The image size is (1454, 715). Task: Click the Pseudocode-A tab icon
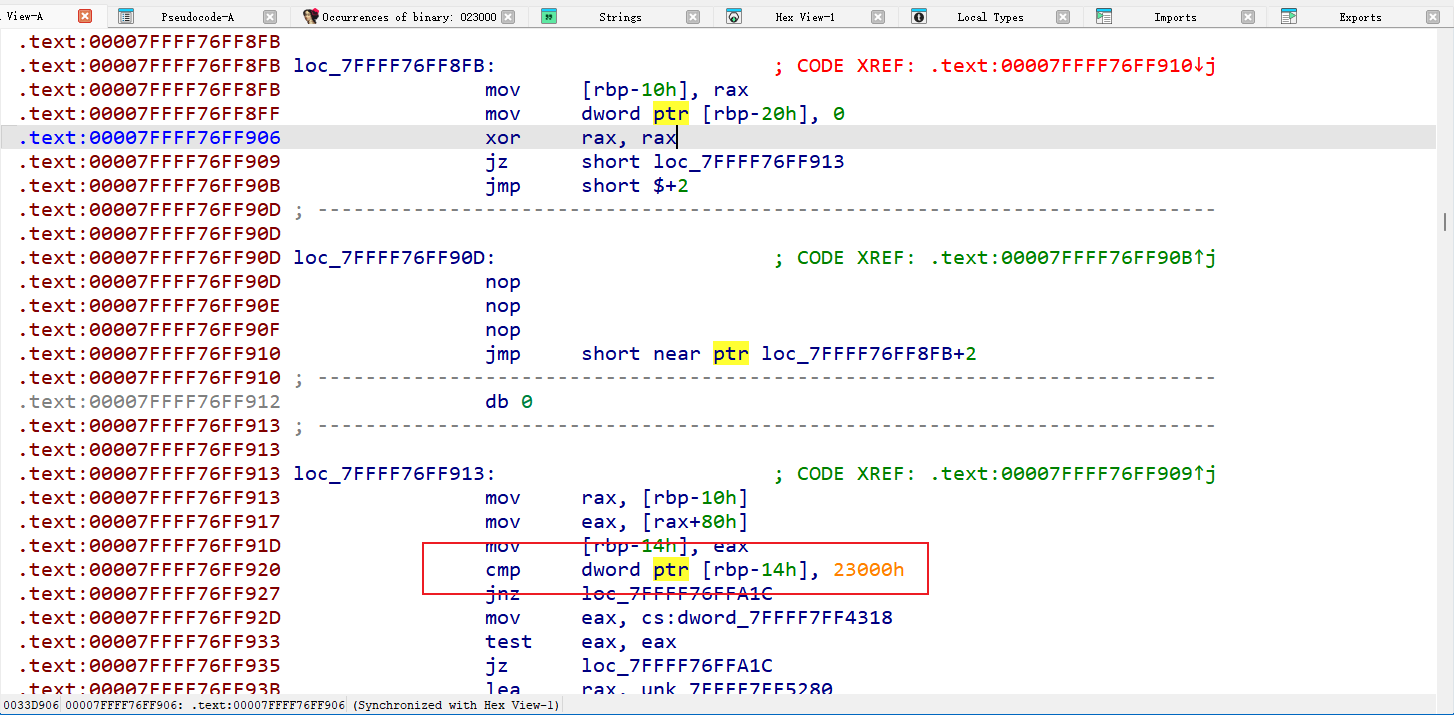tap(126, 17)
